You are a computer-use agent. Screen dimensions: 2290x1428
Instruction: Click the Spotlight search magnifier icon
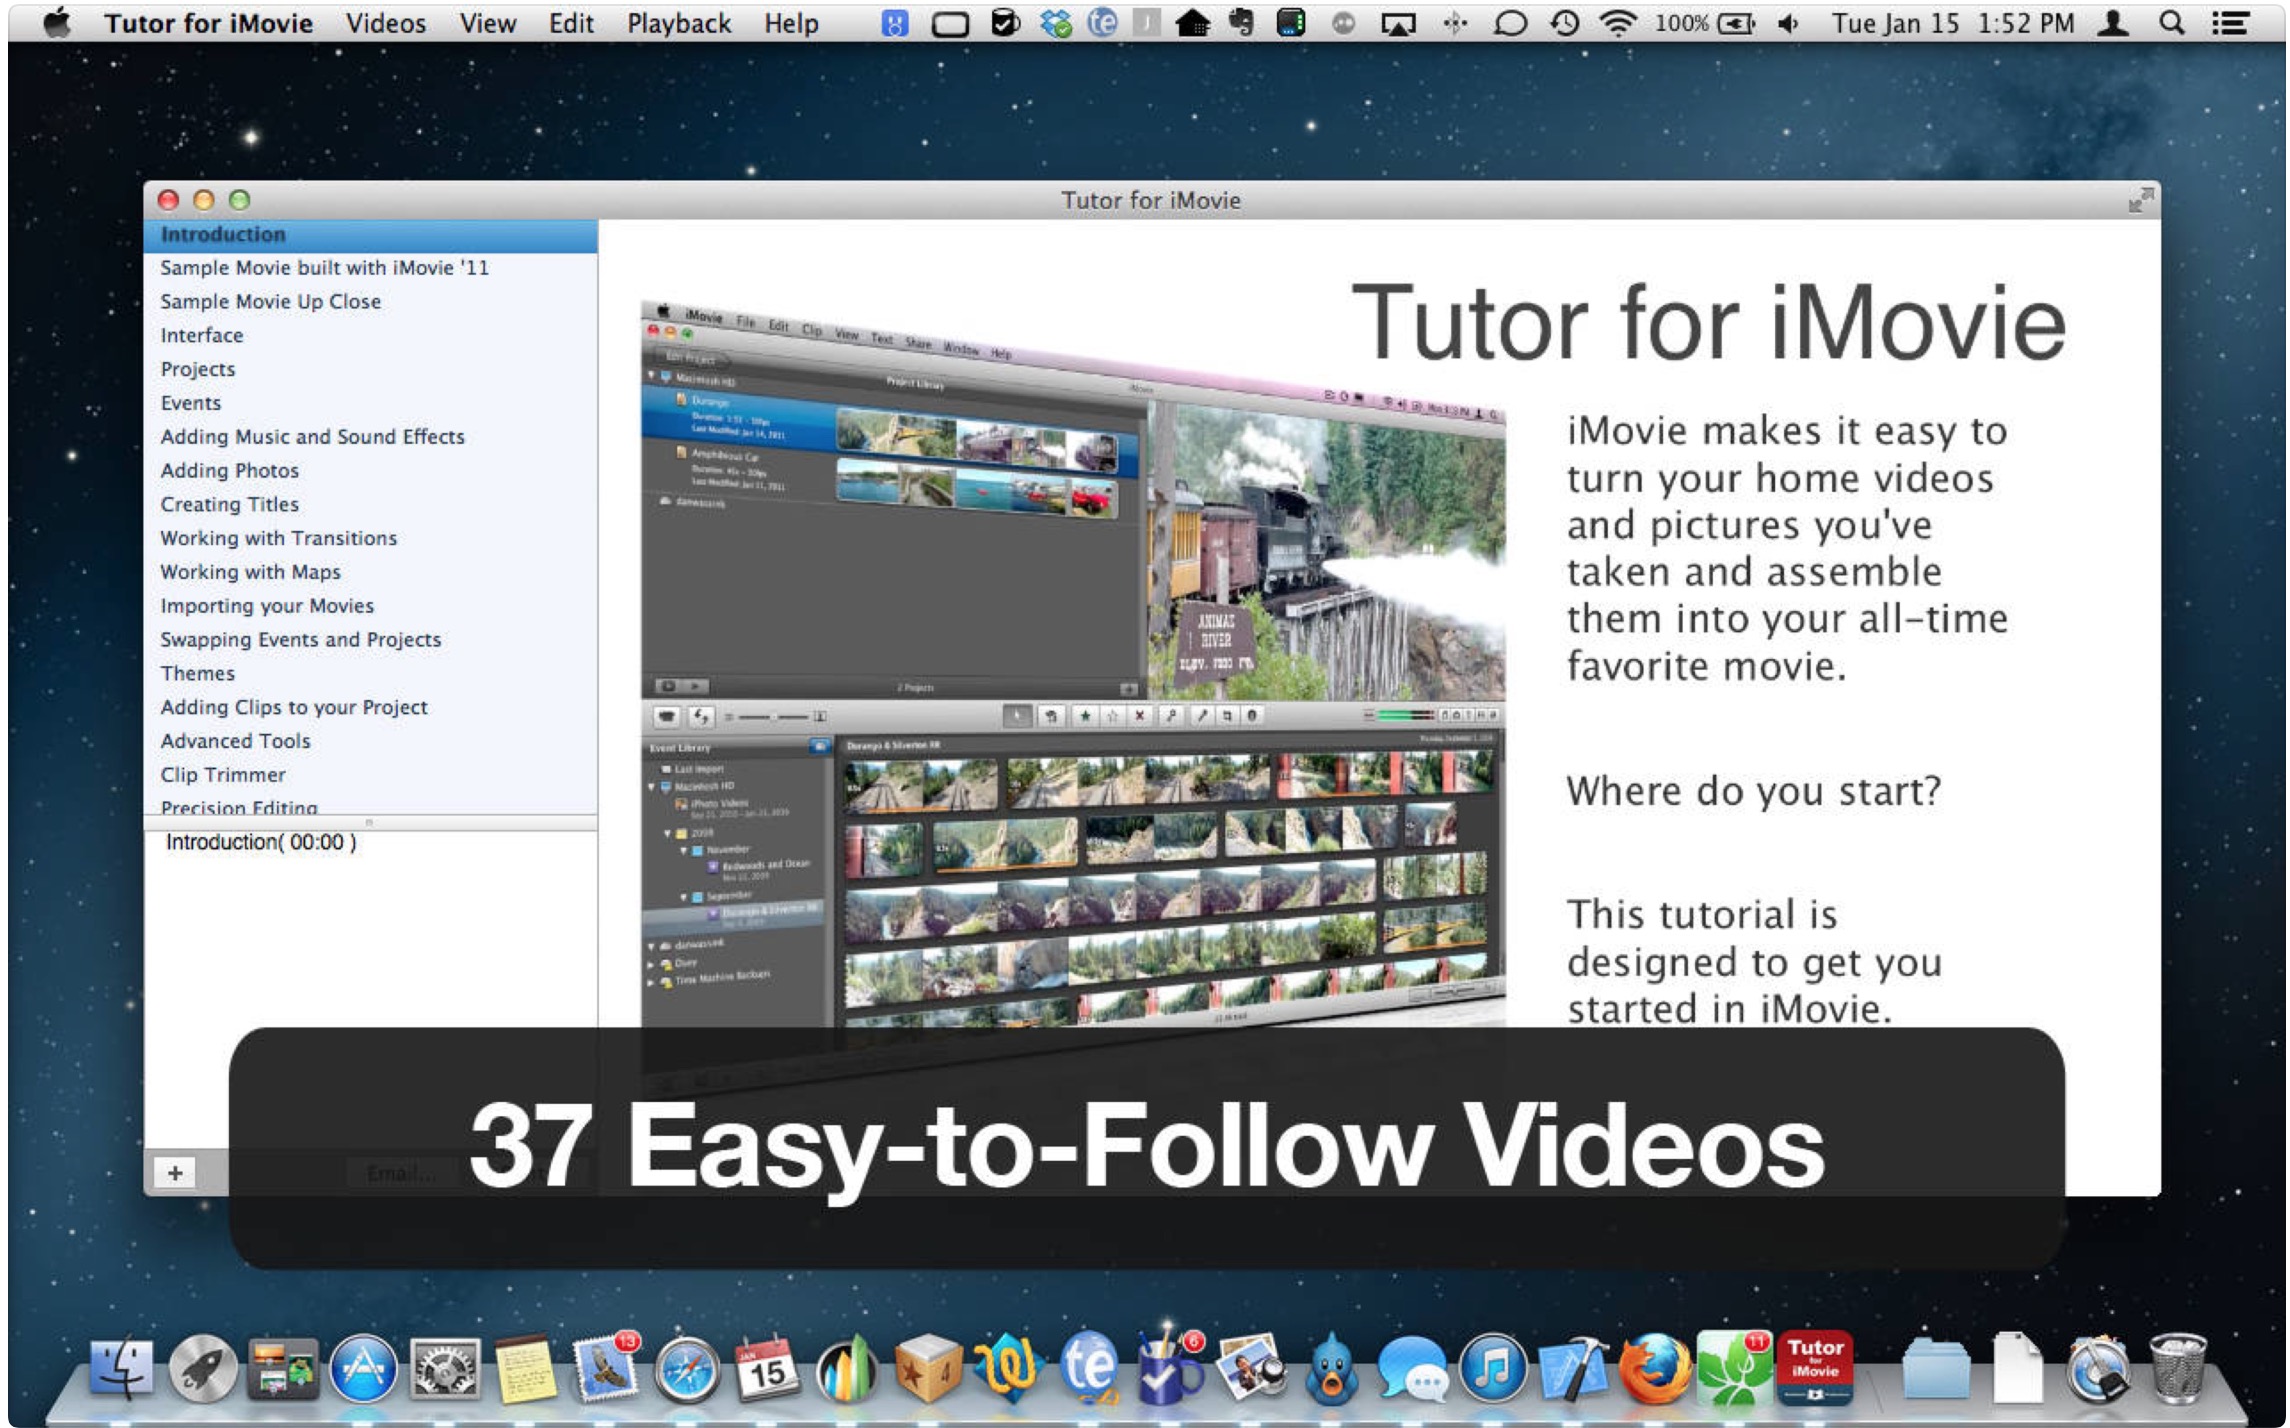(2171, 23)
